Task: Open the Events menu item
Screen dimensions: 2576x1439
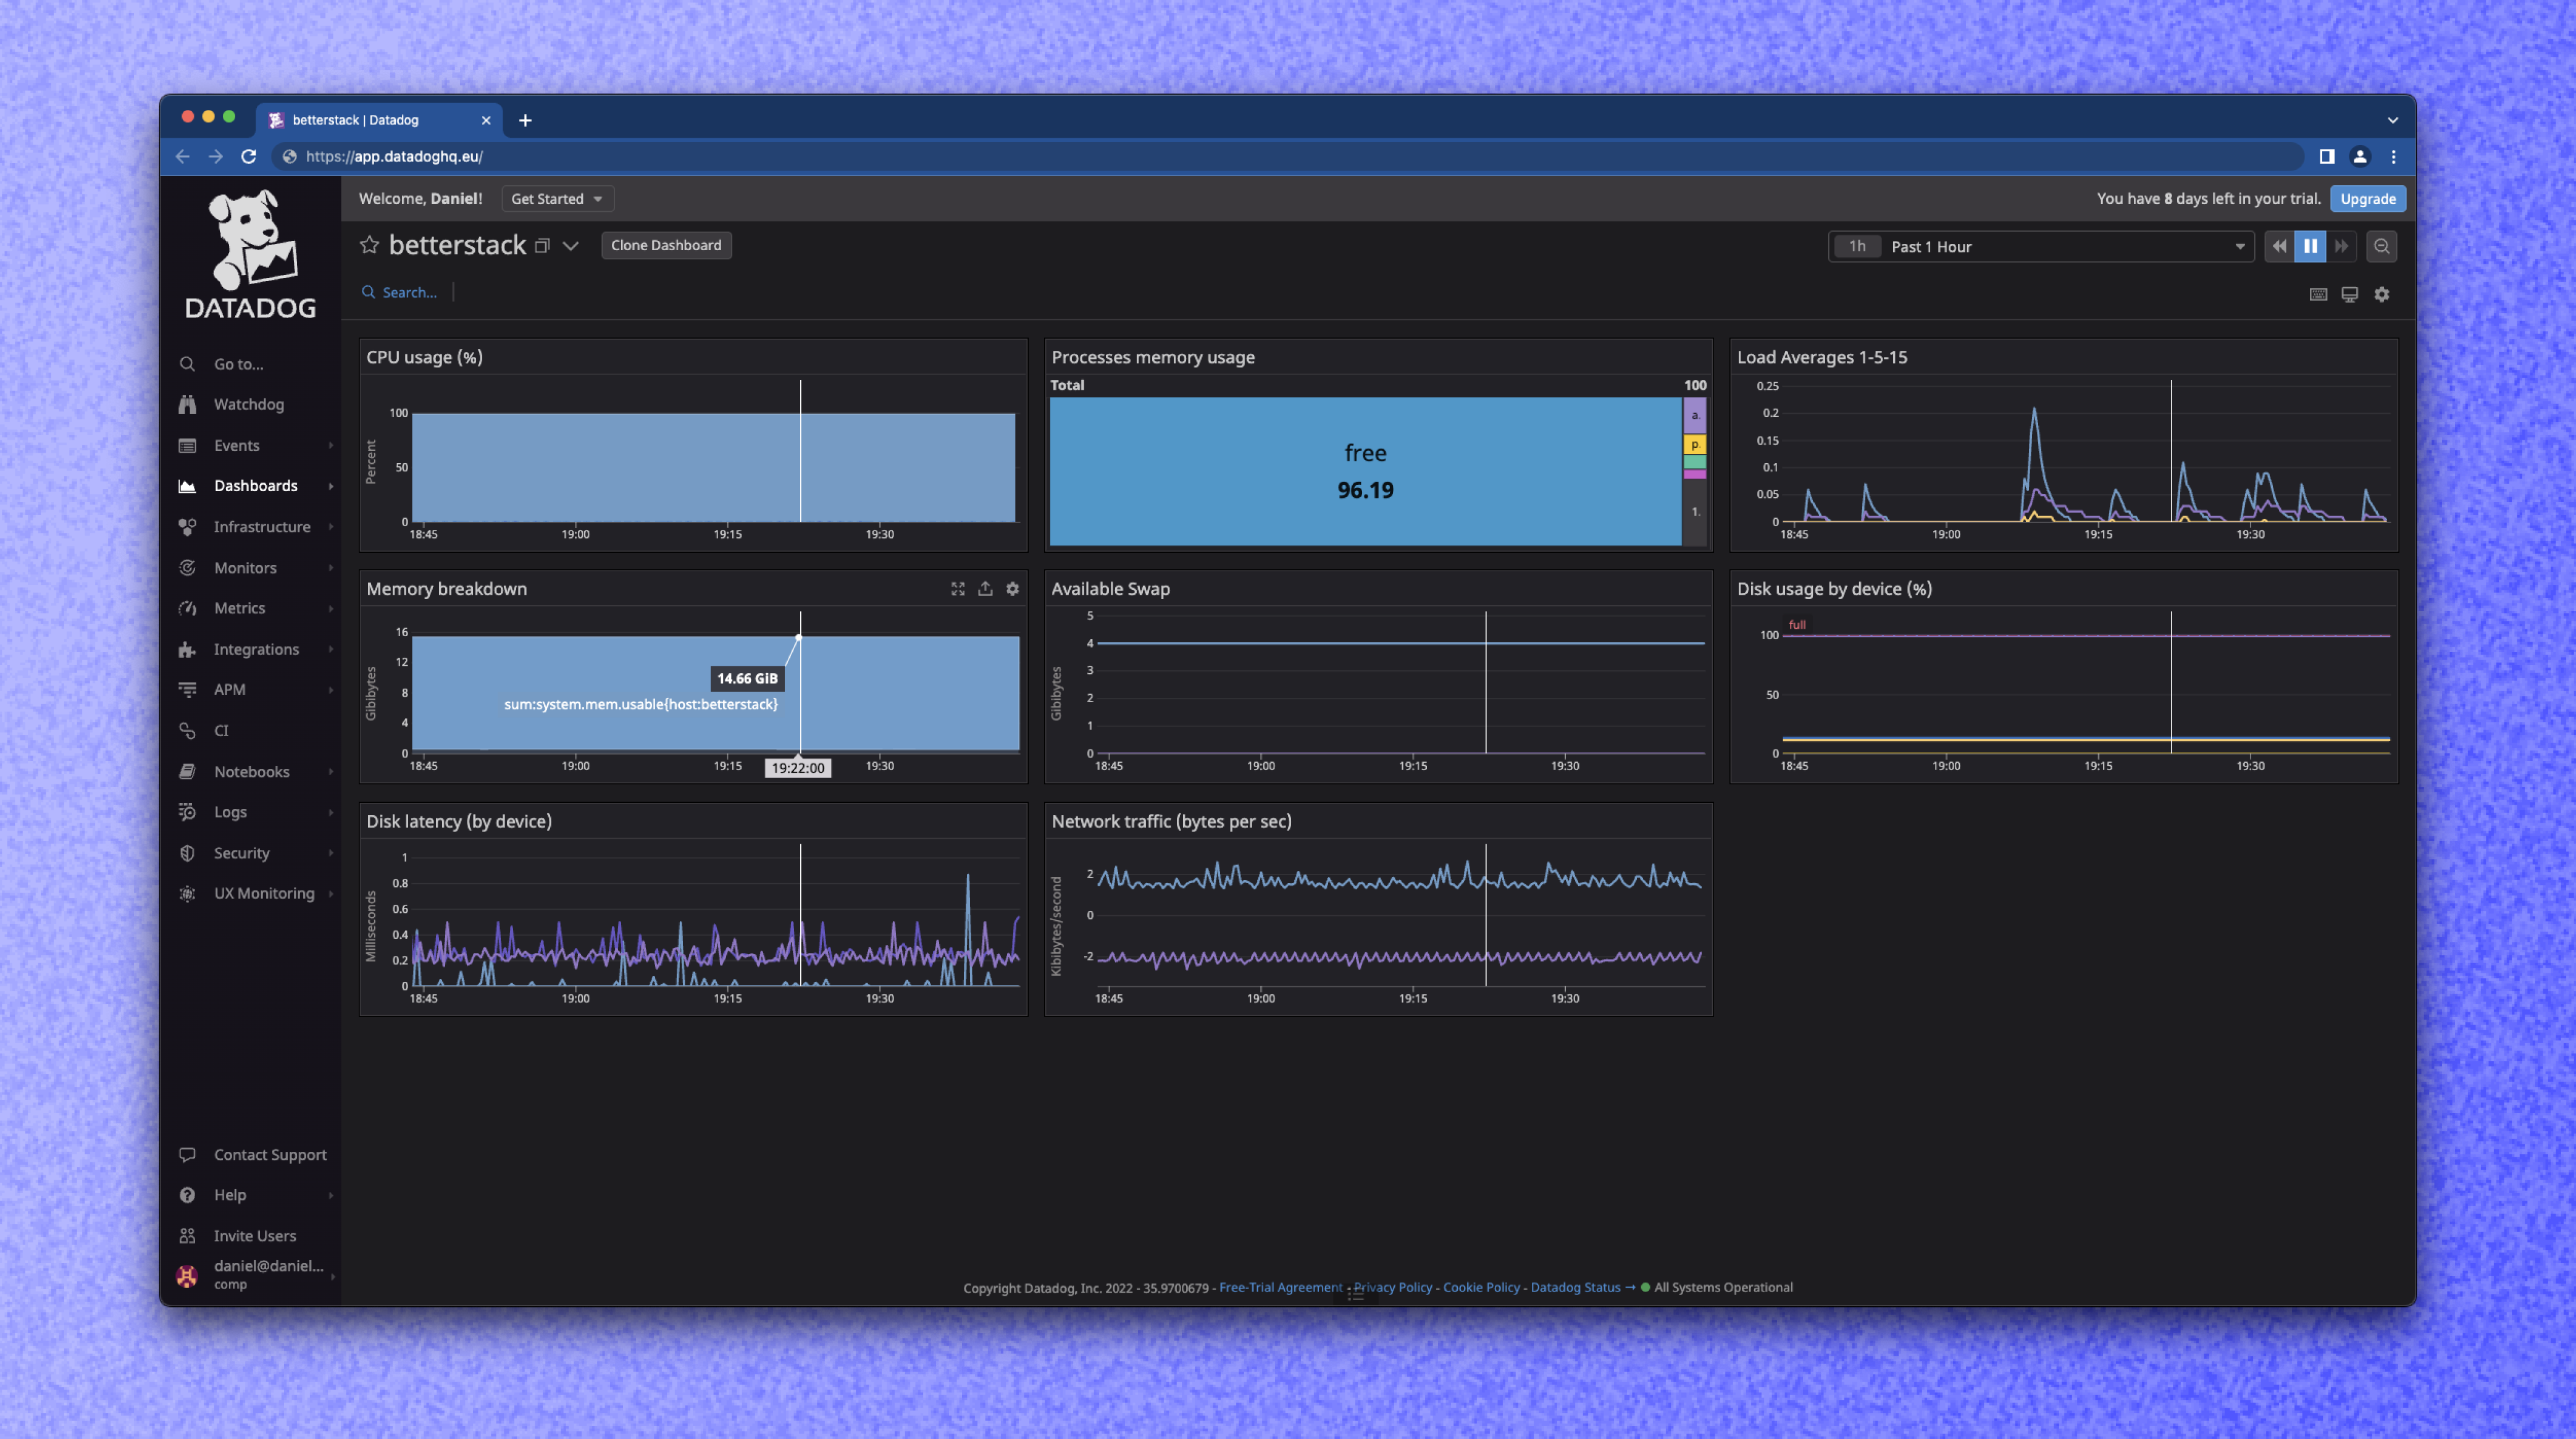Action: tap(236, 445)
